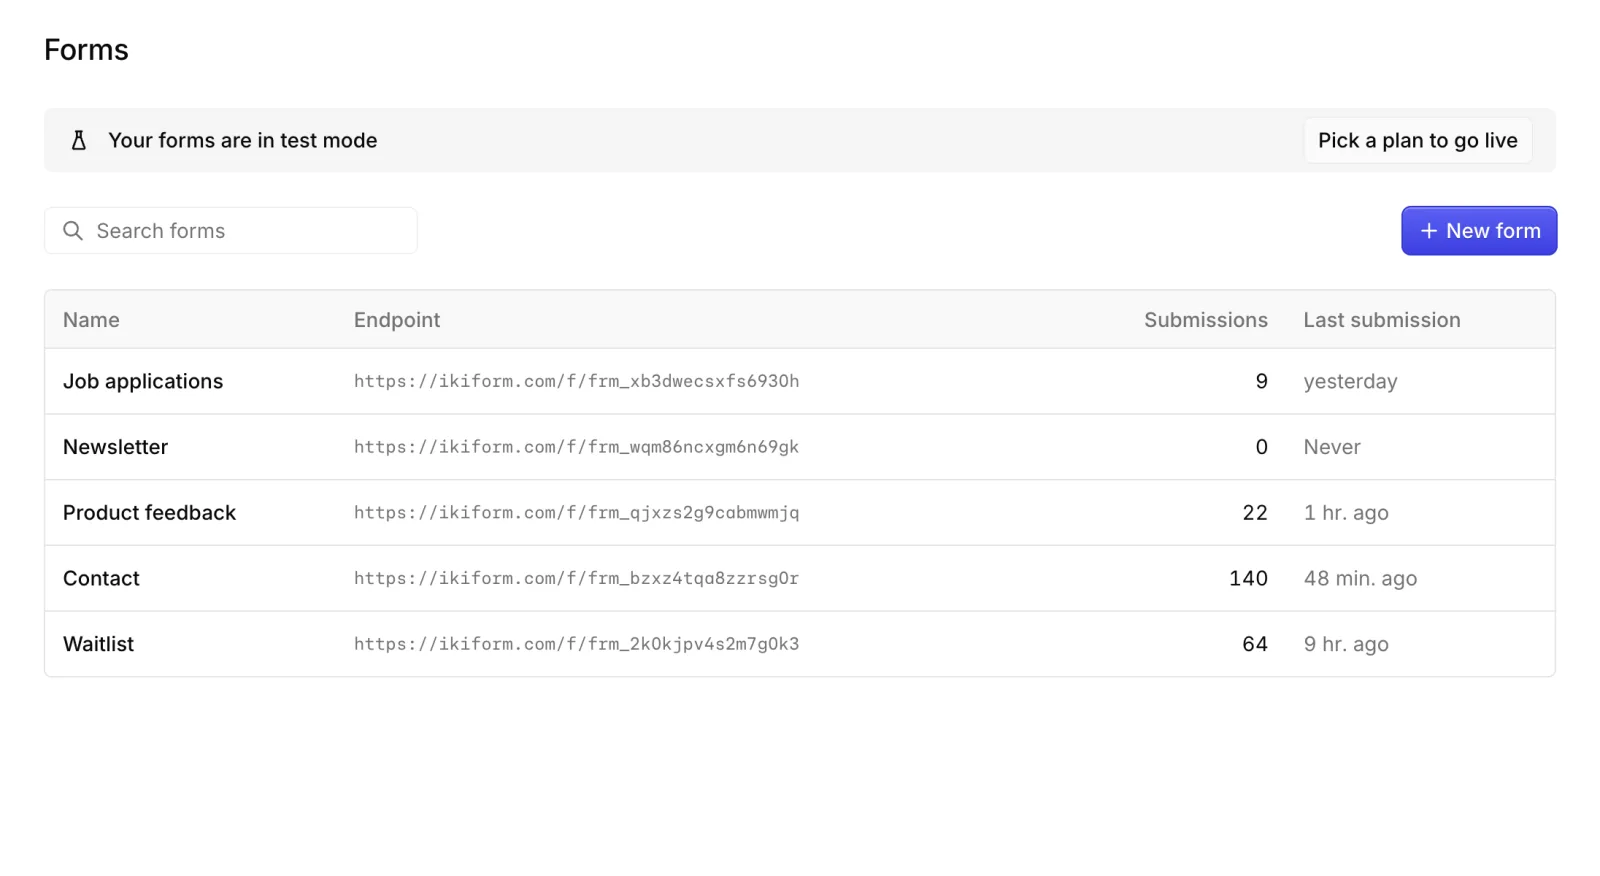The image size is (1600, 876).
Task: Select the Product feedback endpoint URL
Action: tap(576, 513)
